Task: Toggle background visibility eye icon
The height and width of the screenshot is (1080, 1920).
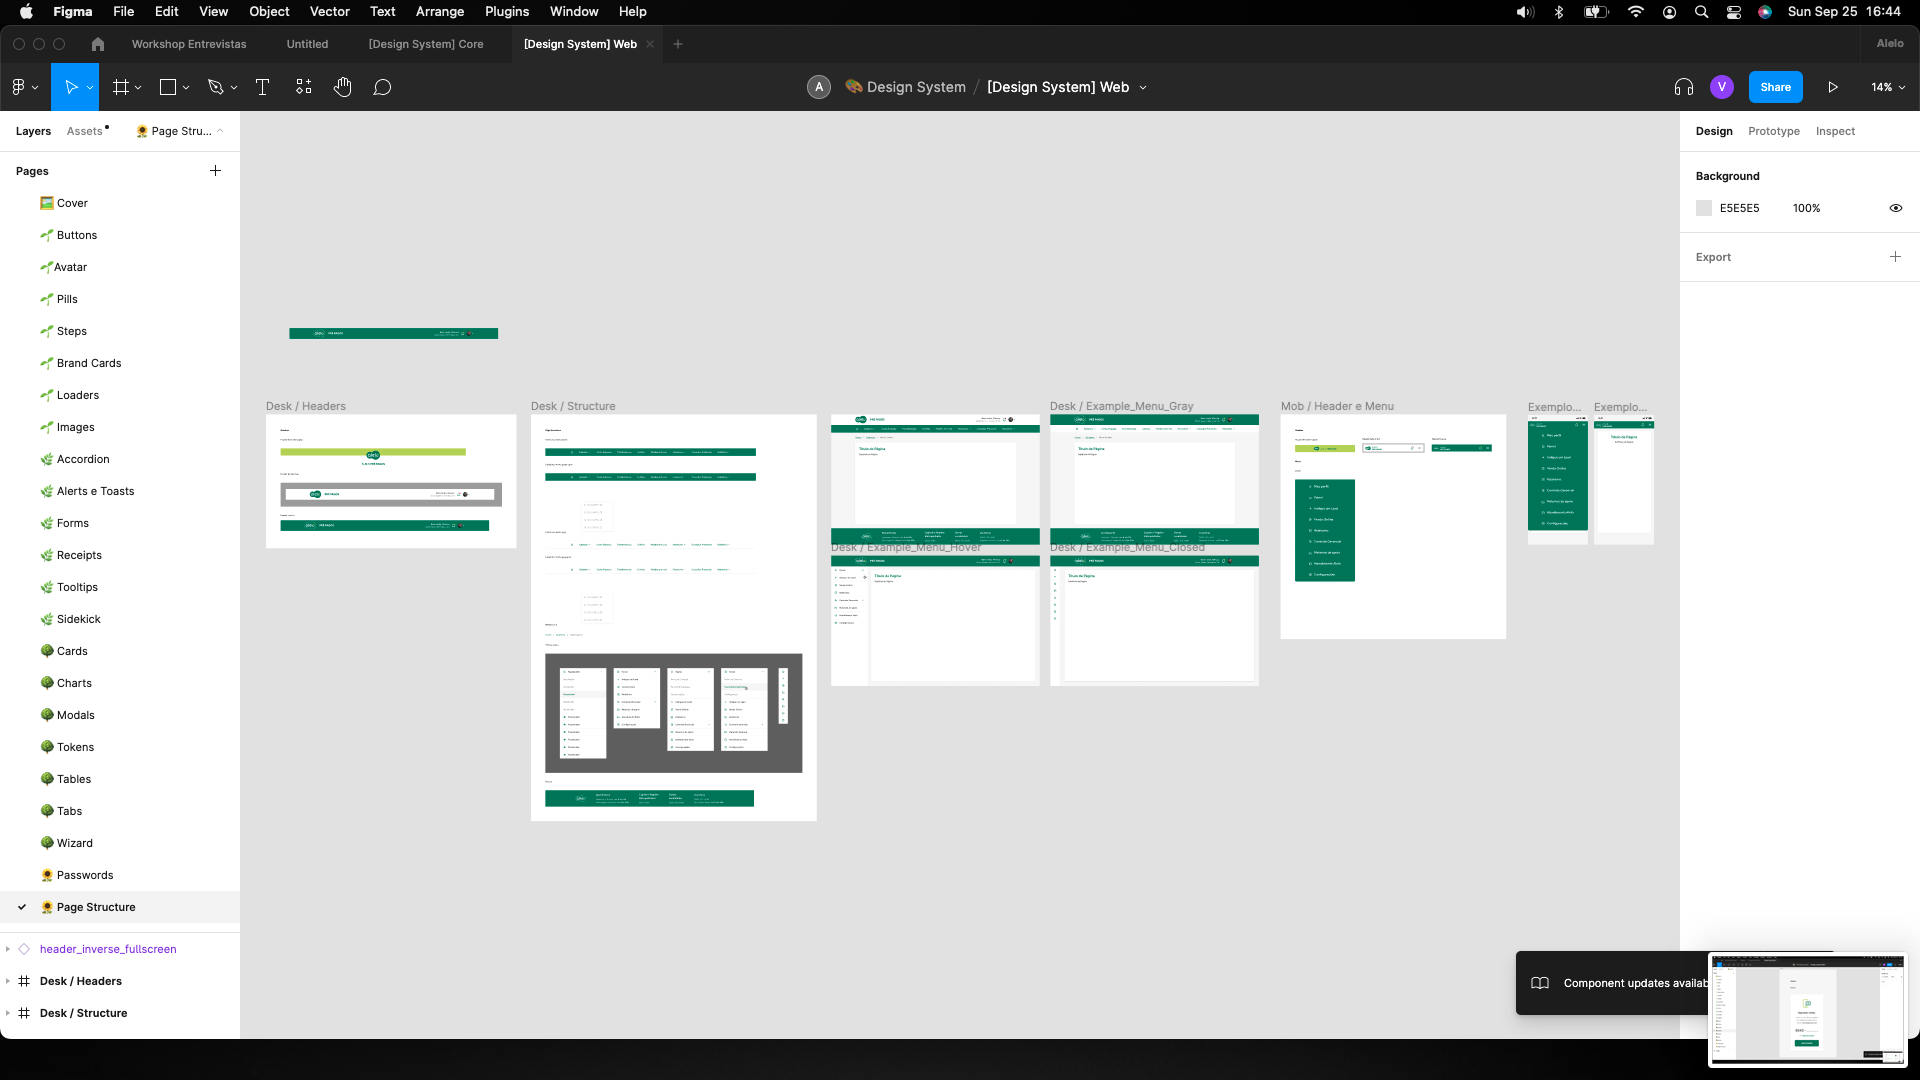Action: (1895, 208)
